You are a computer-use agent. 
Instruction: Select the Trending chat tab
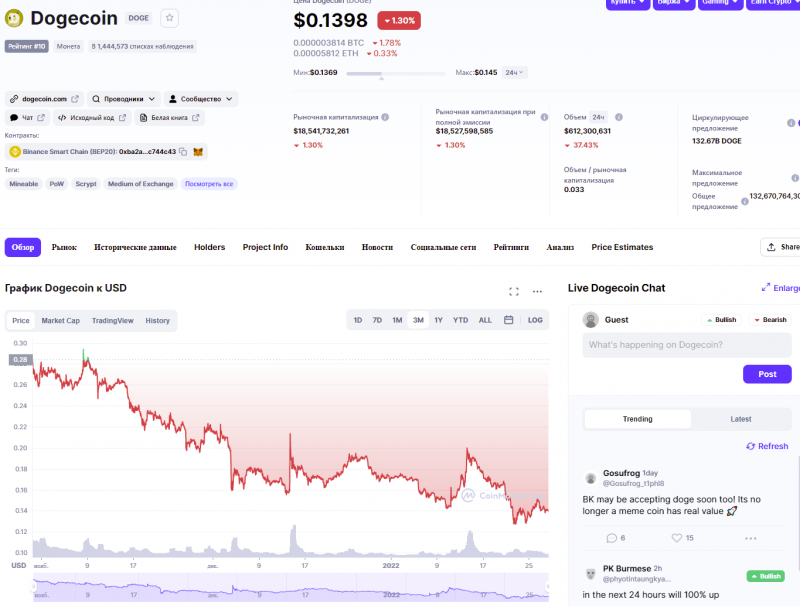click(637, 419)
